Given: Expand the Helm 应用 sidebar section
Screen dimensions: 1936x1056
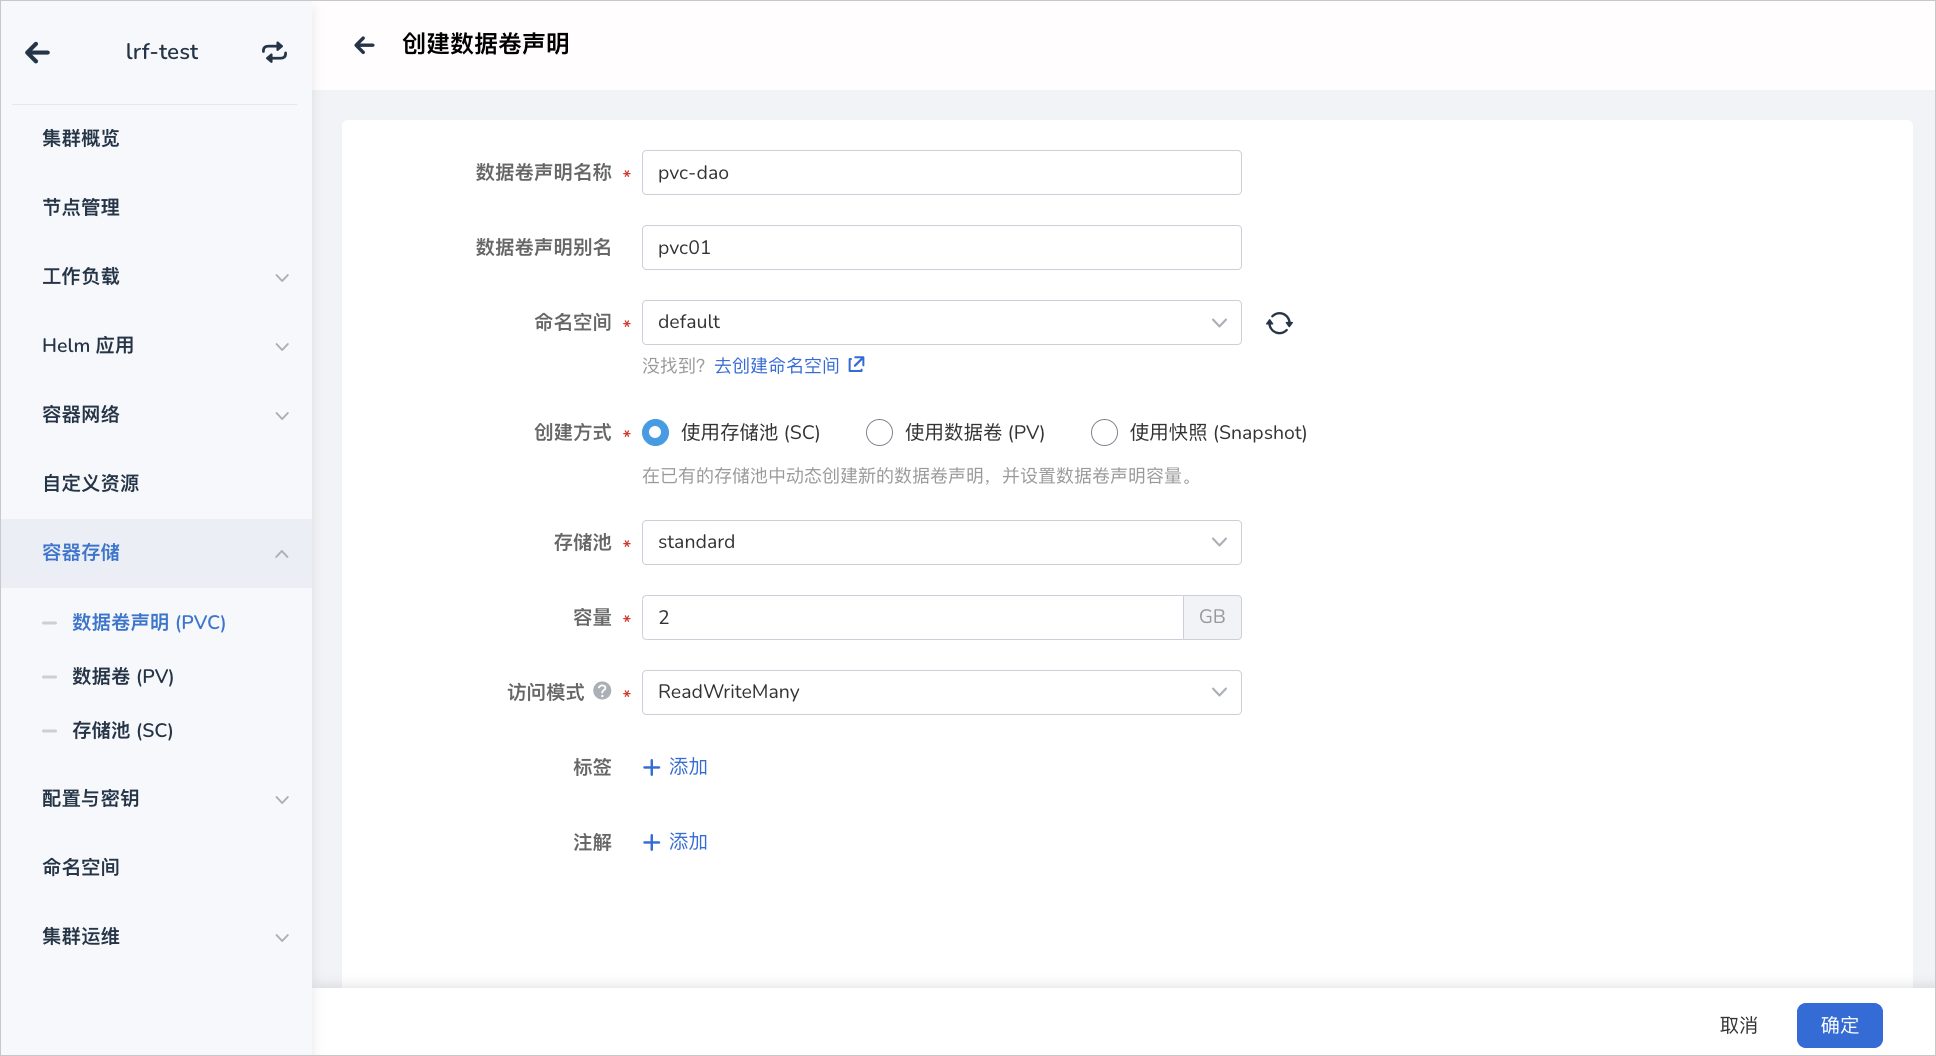Looking at the screenshot, I should 156,345.
